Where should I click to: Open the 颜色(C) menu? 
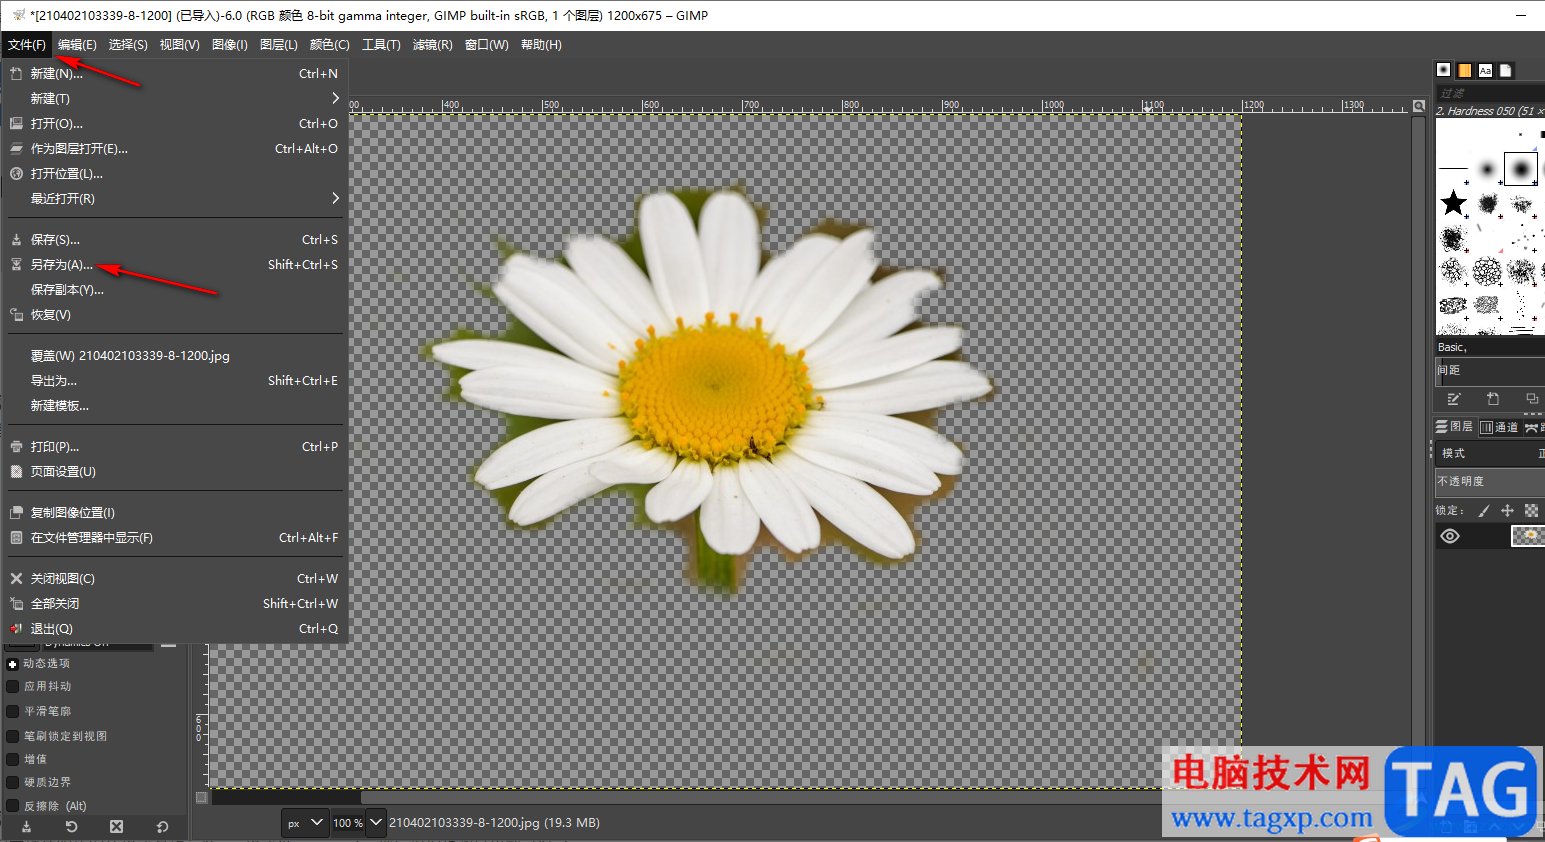330,44
